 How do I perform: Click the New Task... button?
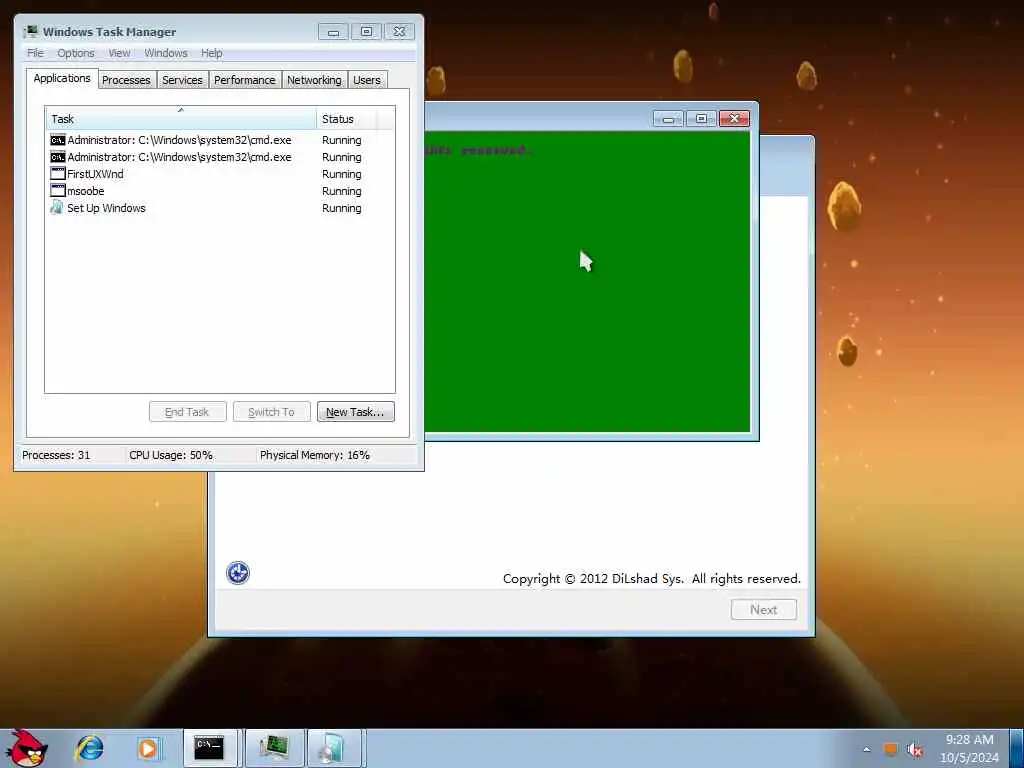(356, 412)
